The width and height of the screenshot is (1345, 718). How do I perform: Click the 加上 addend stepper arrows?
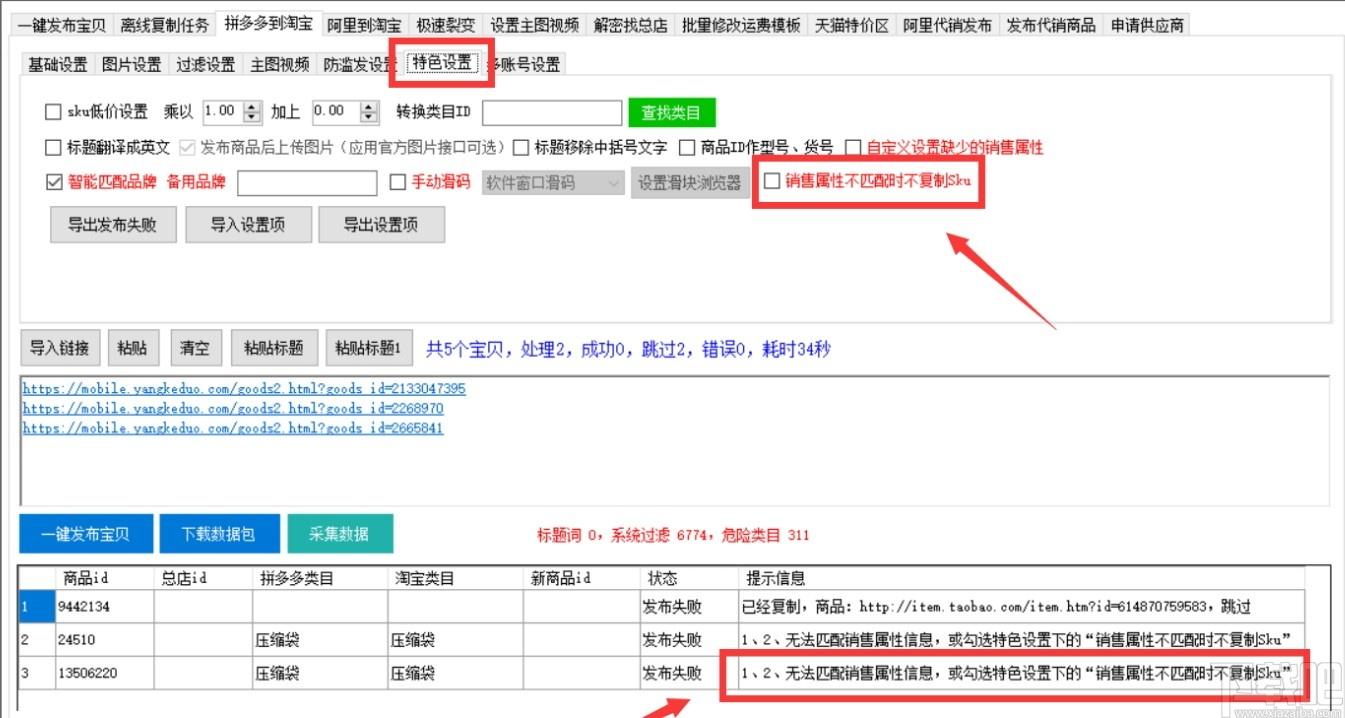click(370, 111)
